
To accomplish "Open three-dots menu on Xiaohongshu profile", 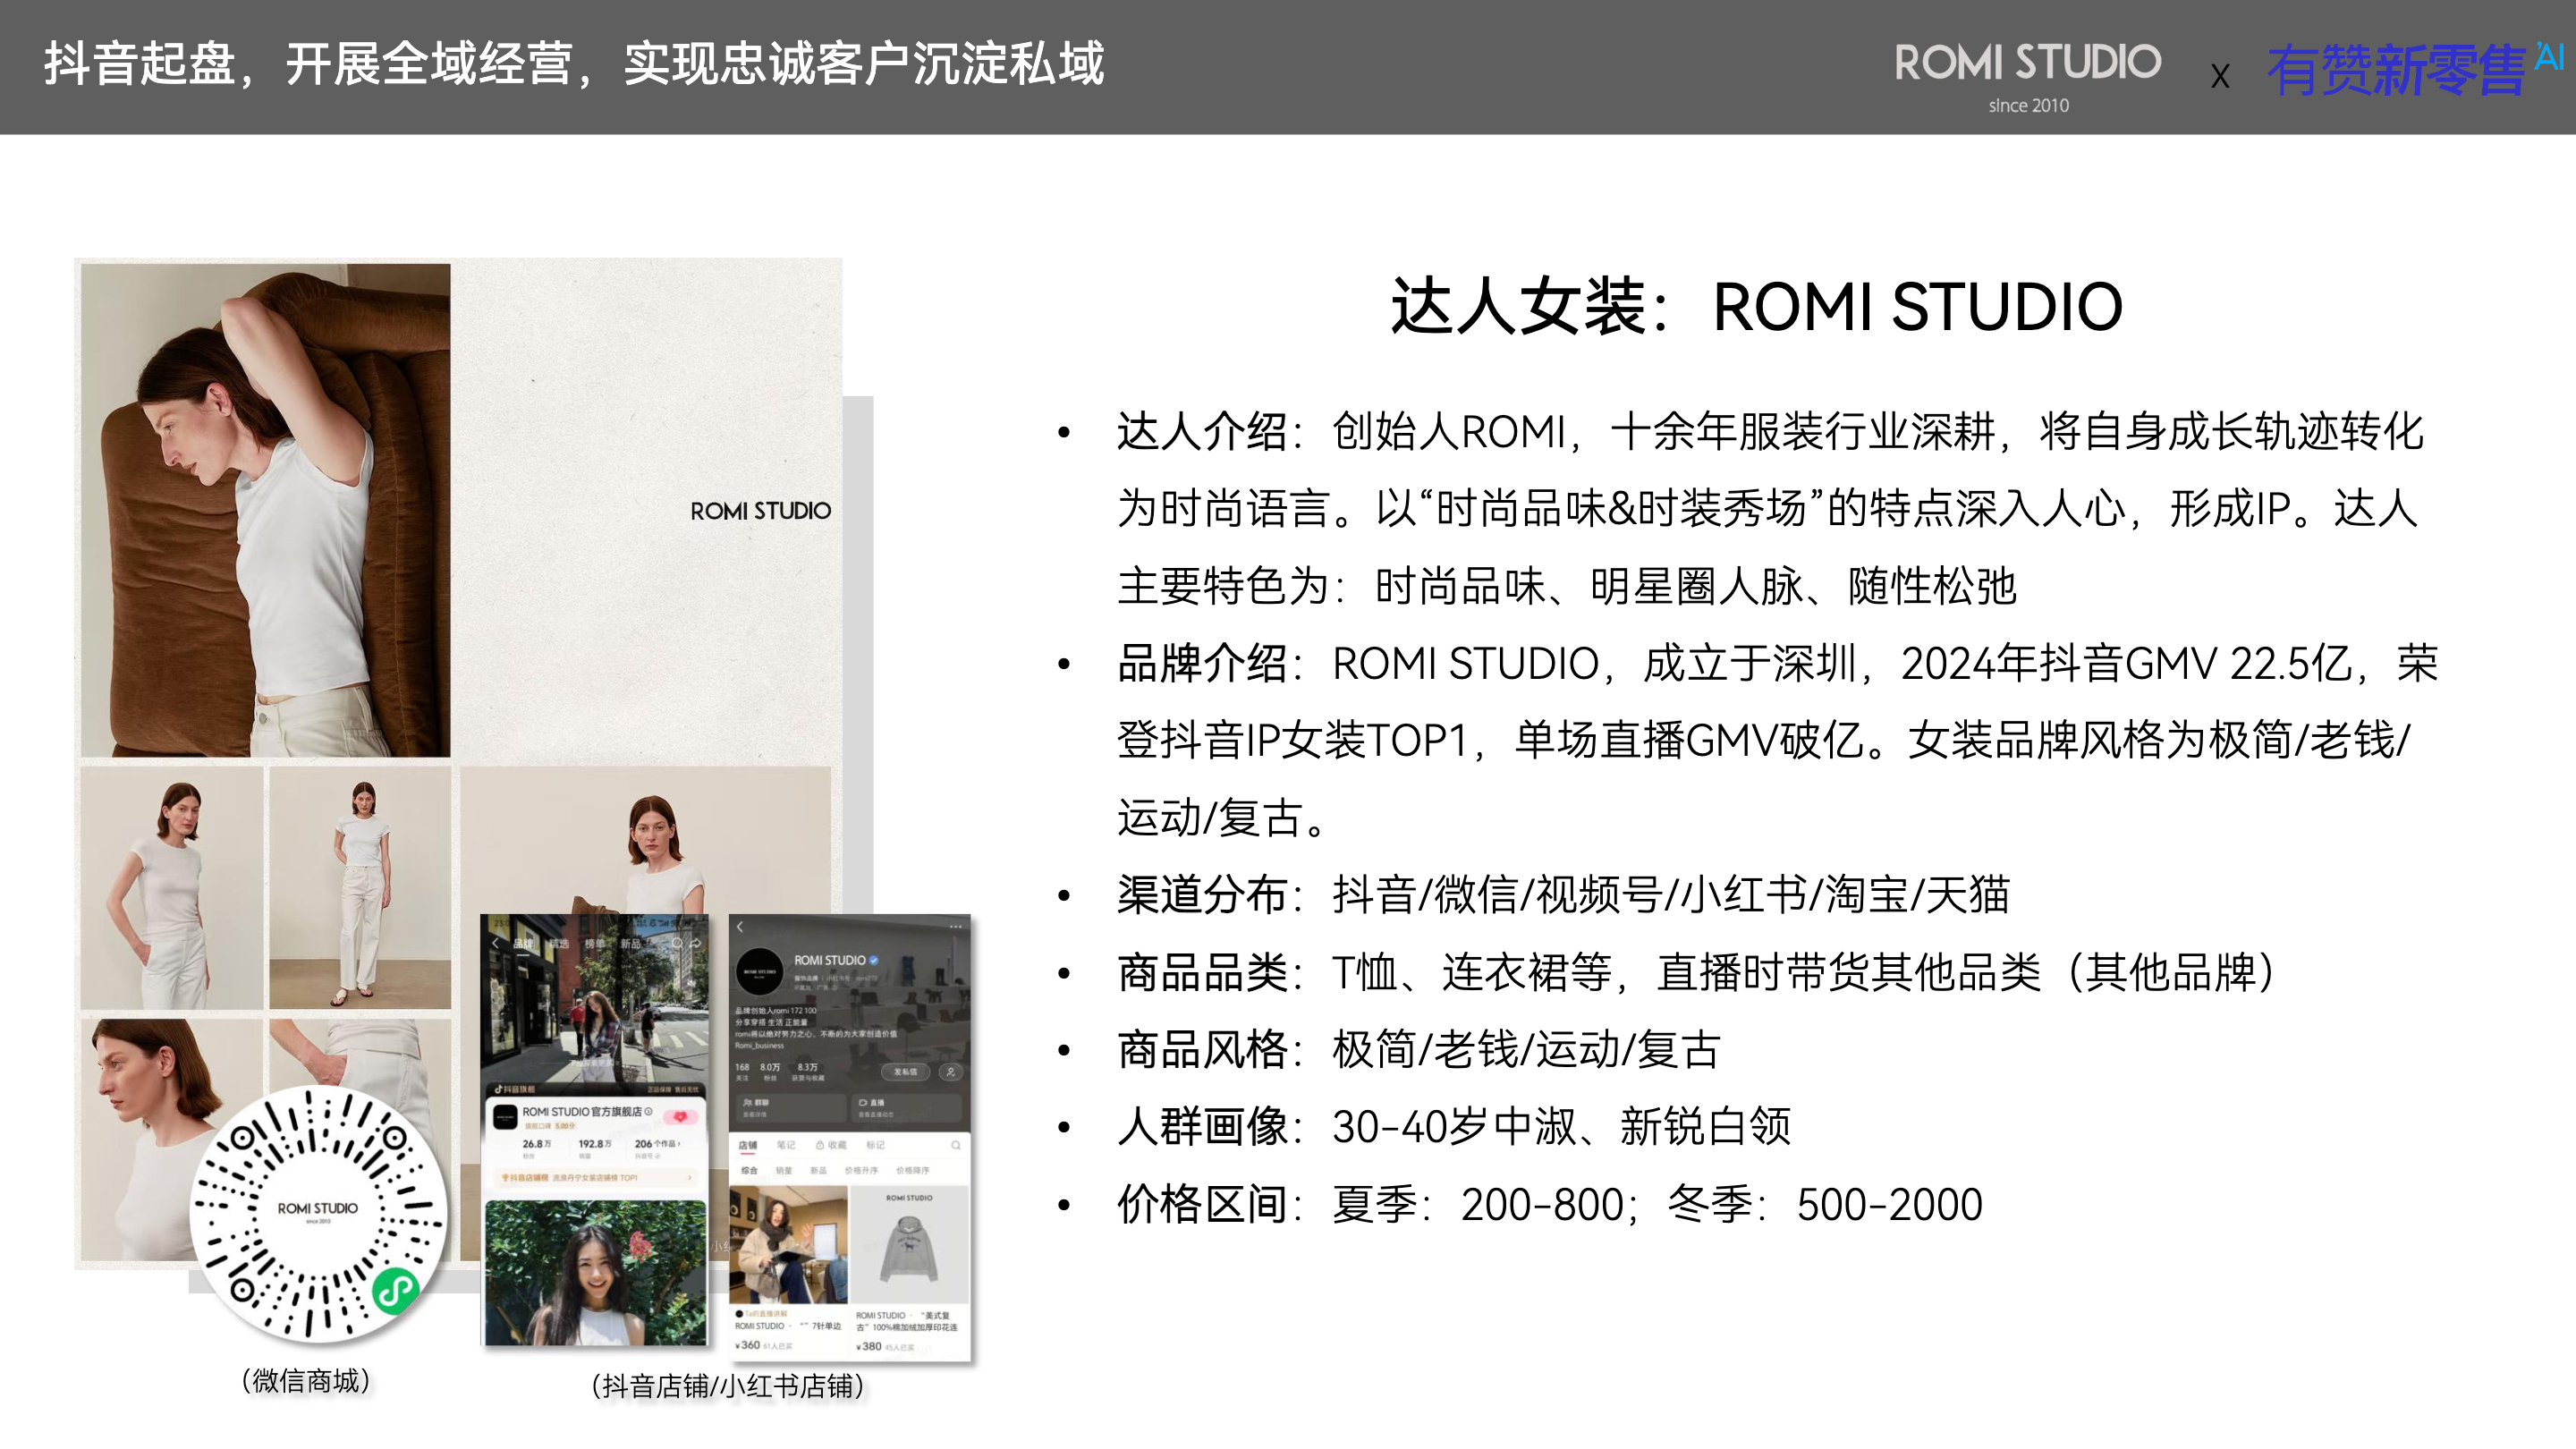I will point(955,927).
